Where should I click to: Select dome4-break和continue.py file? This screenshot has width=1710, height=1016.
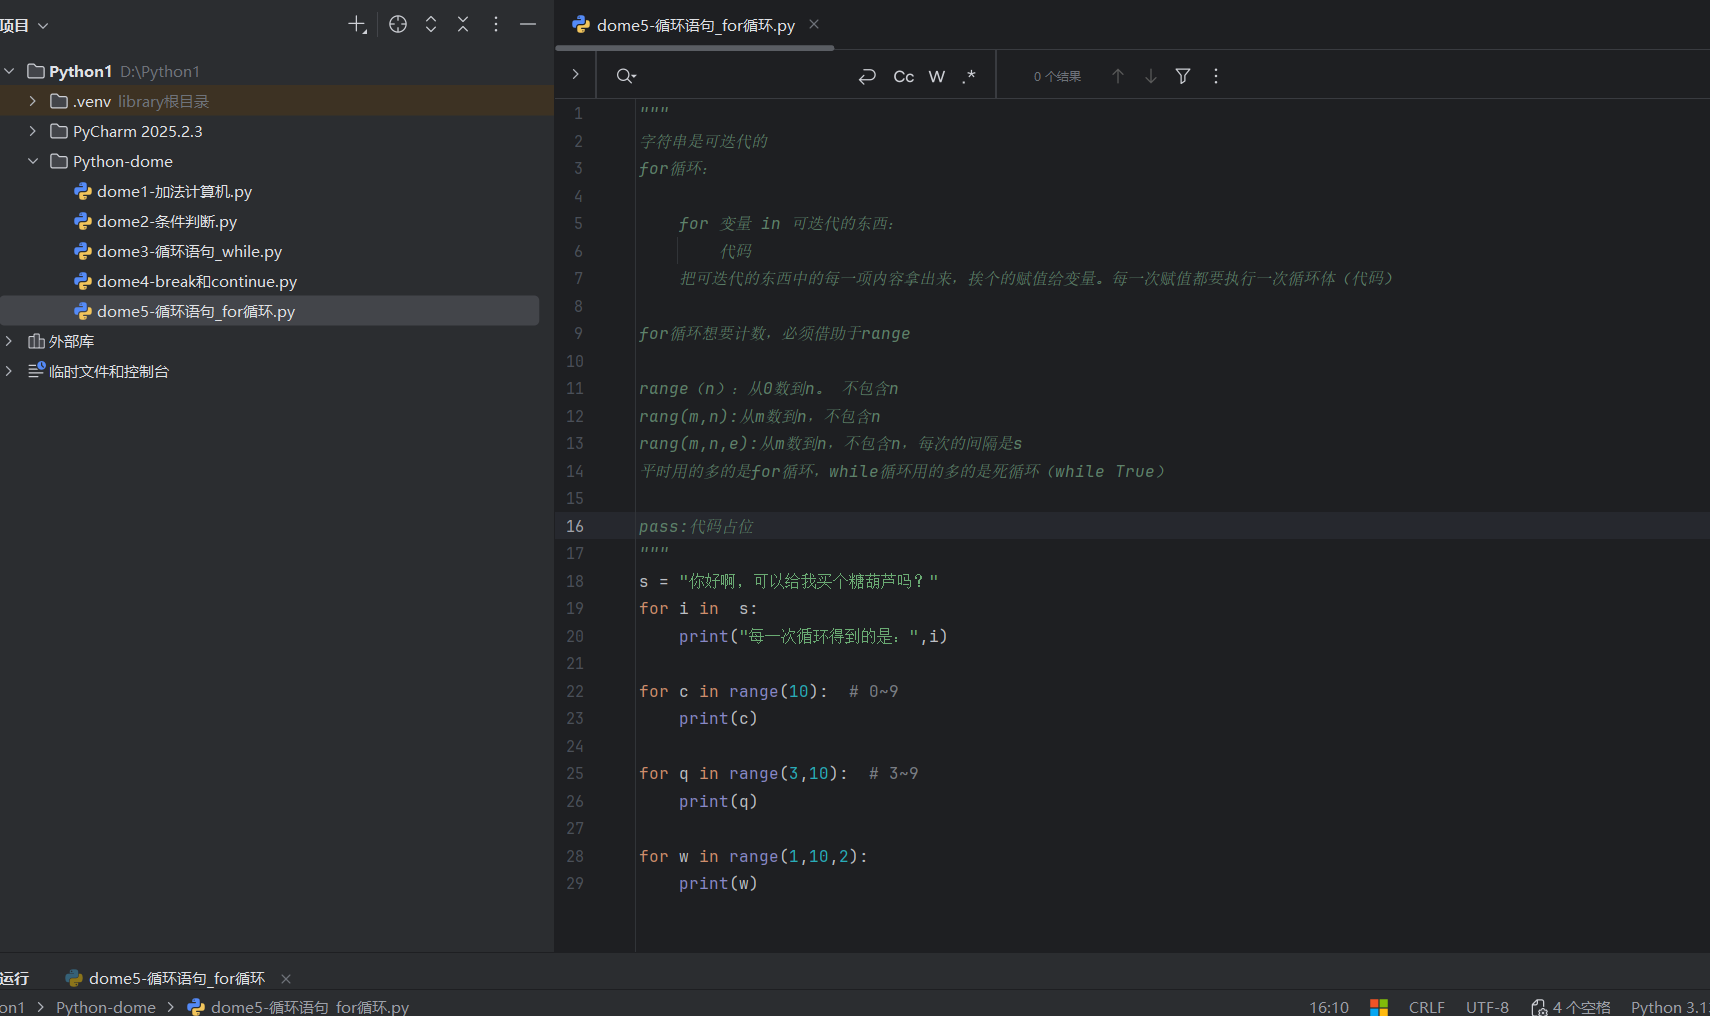(196, 281)
